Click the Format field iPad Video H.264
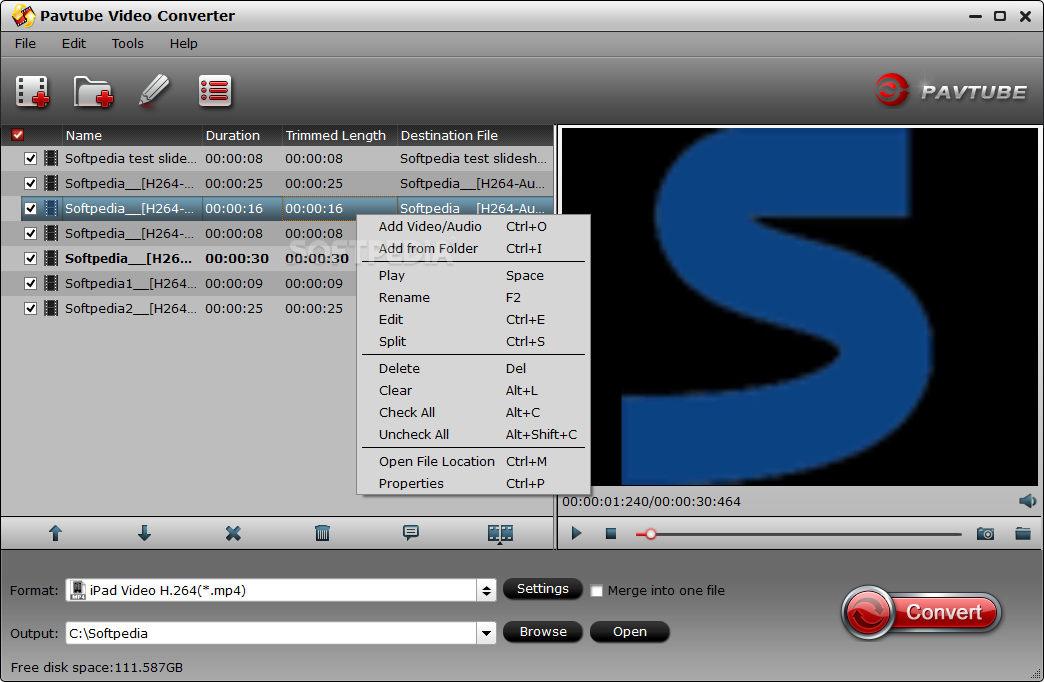Screen dimensions: 1044x682 [271, 590]
